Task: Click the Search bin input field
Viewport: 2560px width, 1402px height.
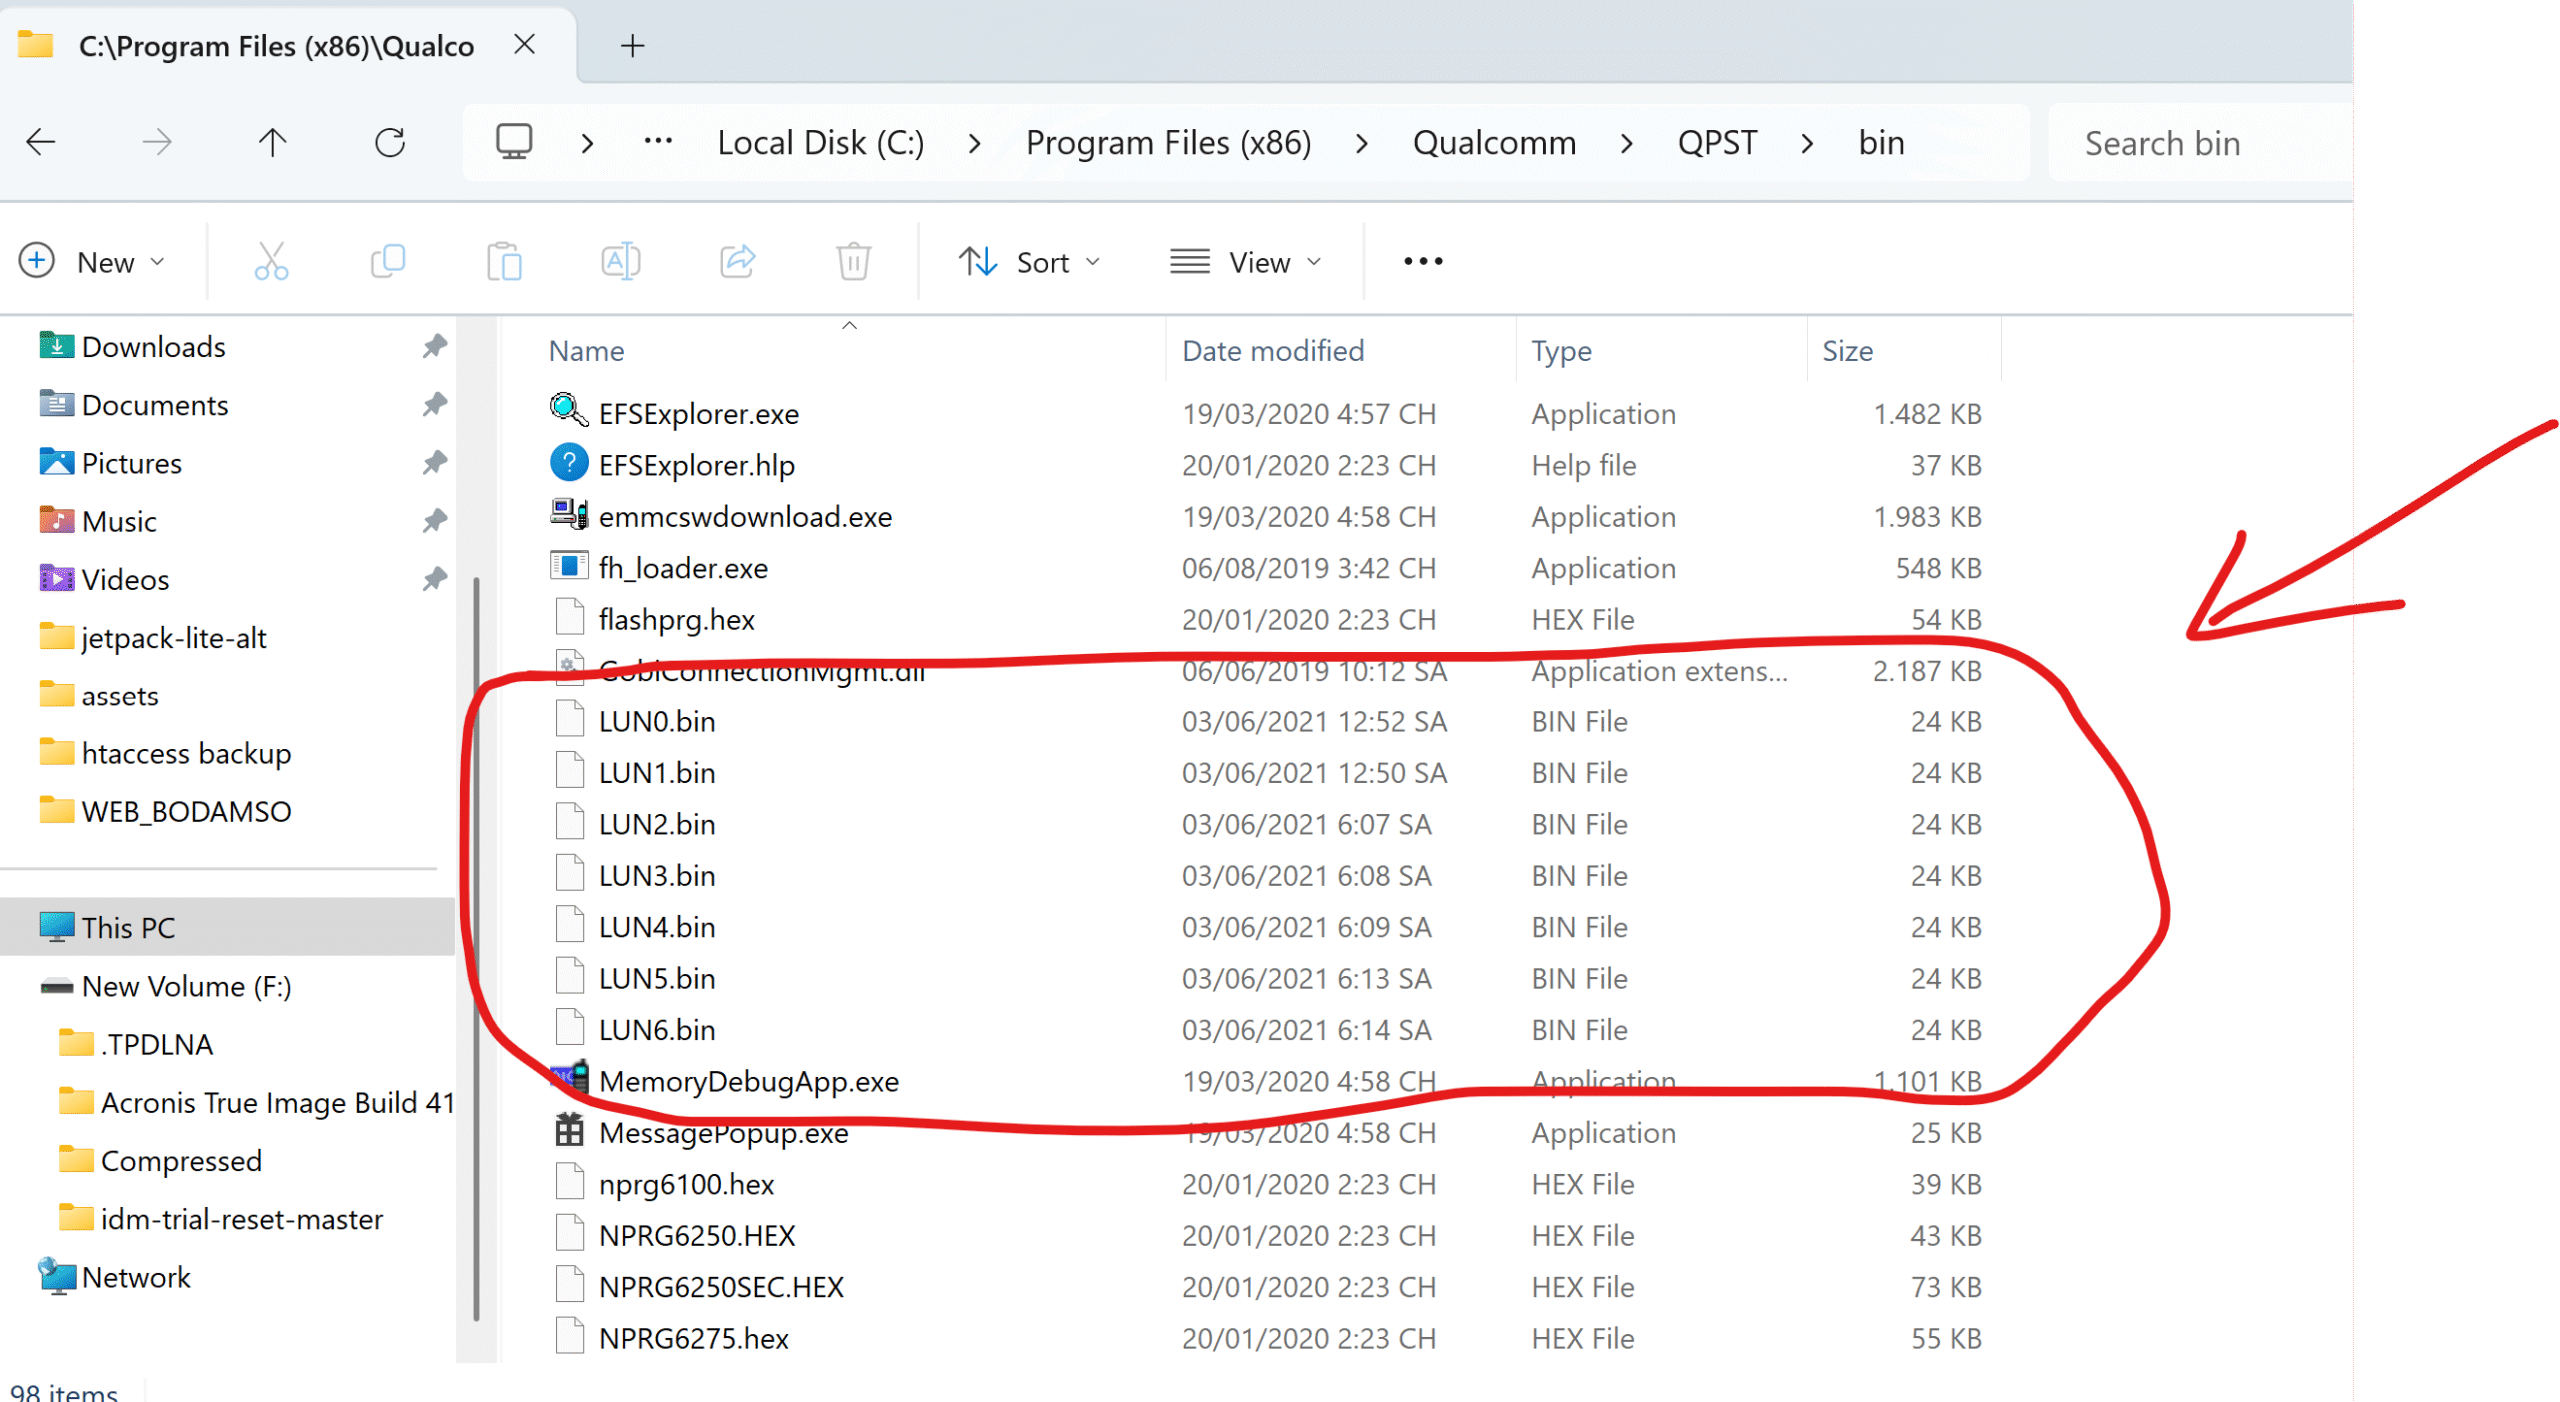Action: (2200, 143)
